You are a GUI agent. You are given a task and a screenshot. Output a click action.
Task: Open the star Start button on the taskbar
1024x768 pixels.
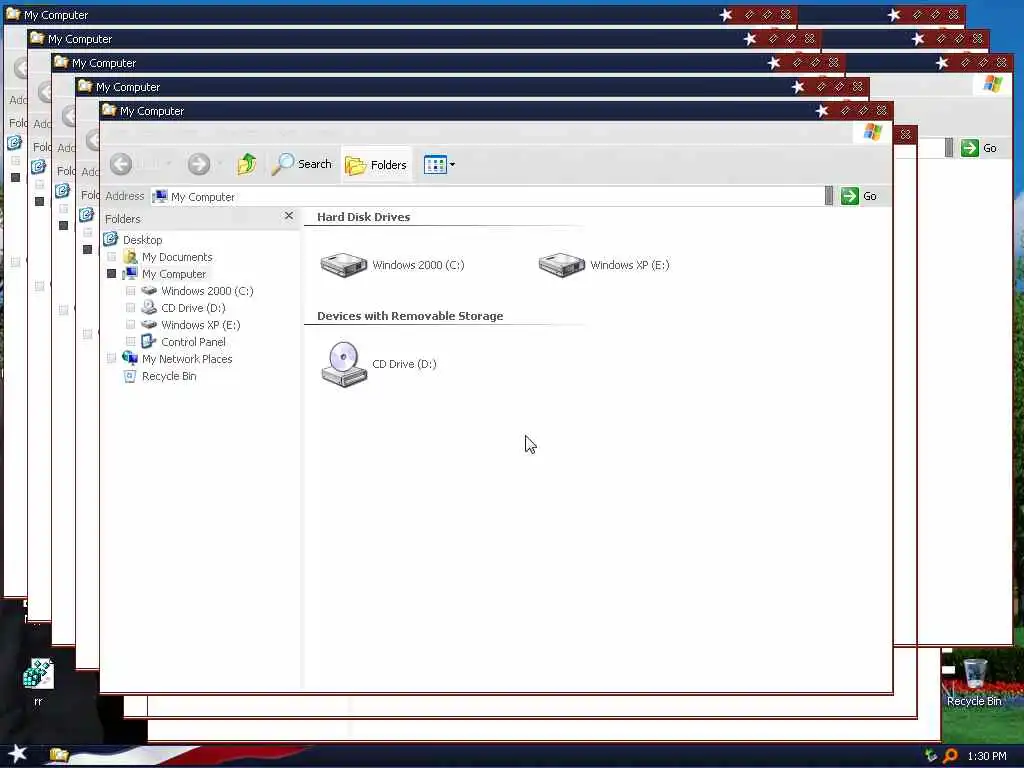point(18,754)
